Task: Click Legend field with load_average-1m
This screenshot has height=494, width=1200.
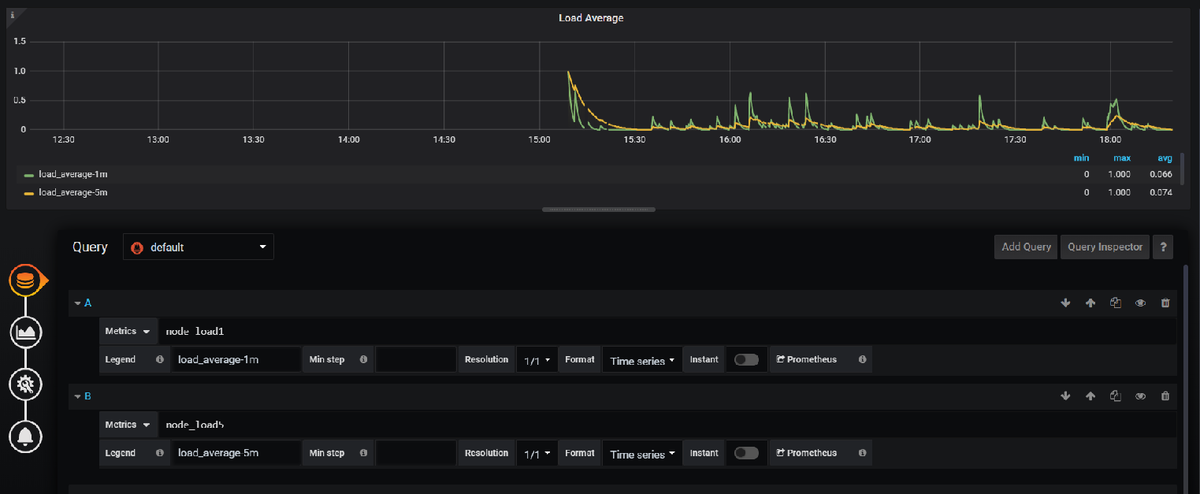Action: [236, 360]
